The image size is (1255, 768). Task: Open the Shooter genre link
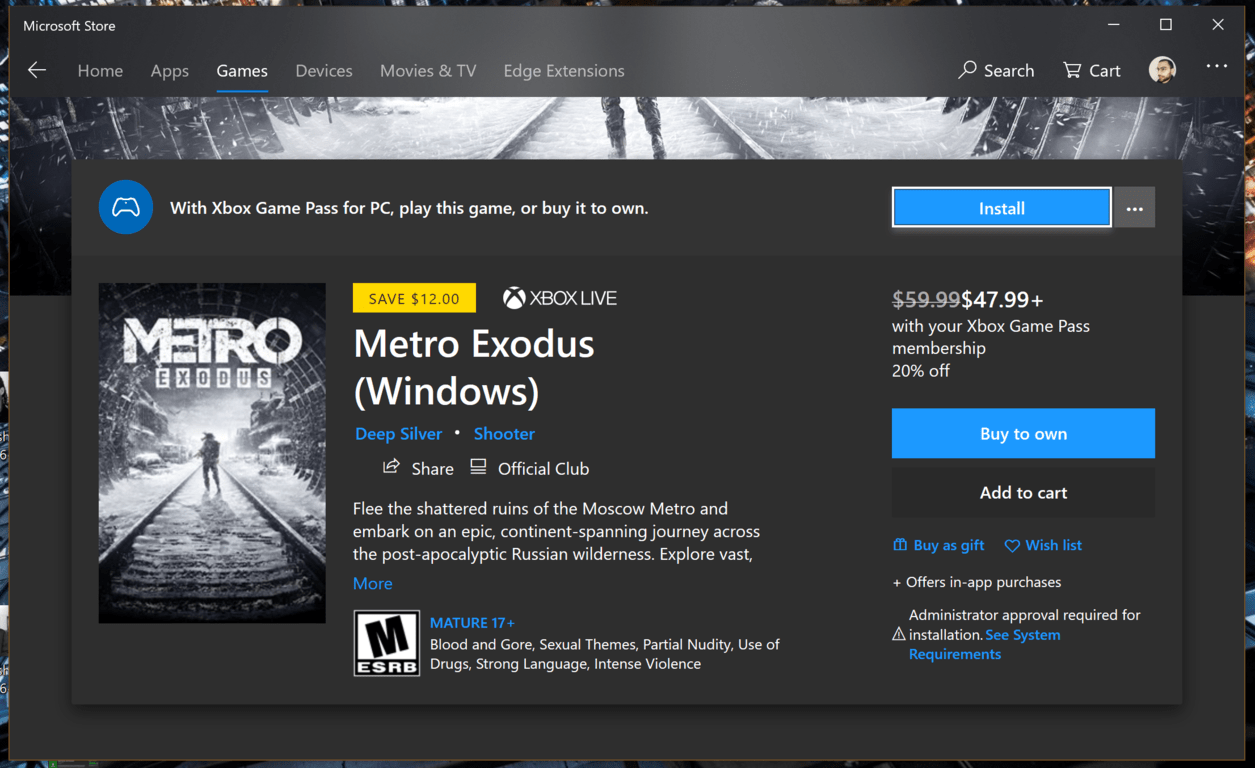click(x=504, y=434)
